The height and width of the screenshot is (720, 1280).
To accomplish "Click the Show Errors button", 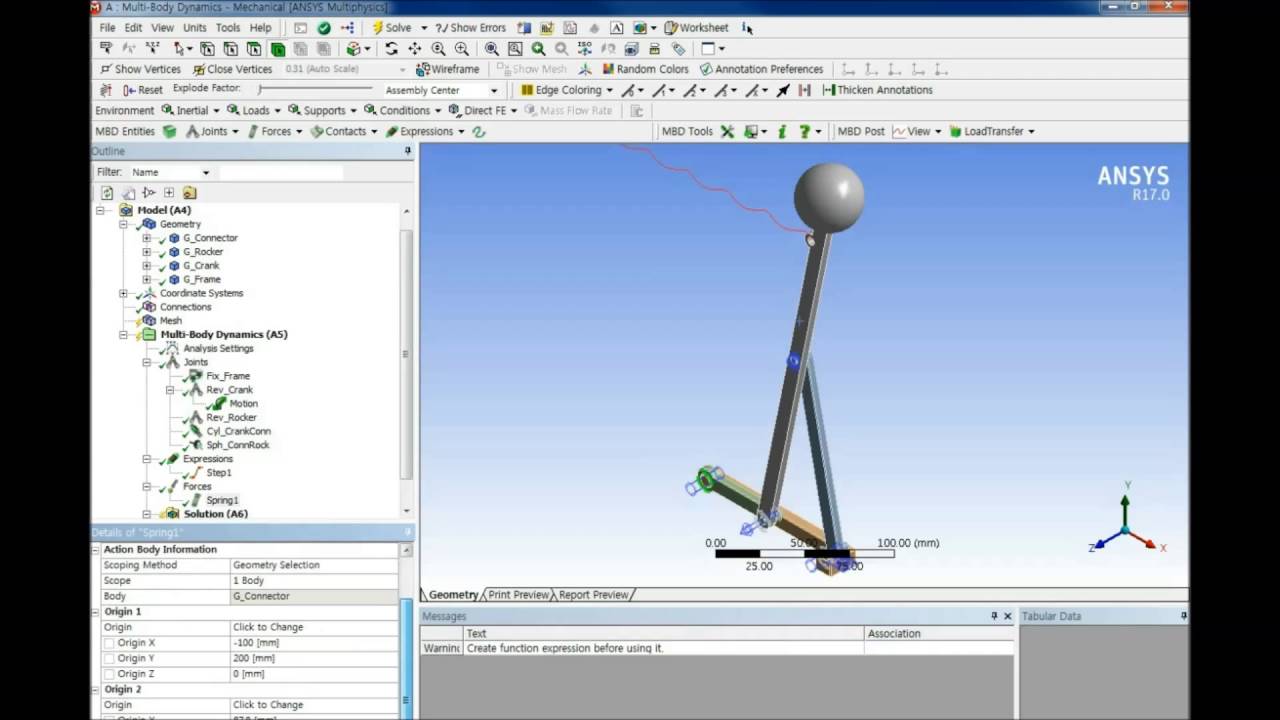I will pyautogui.click(x=470, y=28).
